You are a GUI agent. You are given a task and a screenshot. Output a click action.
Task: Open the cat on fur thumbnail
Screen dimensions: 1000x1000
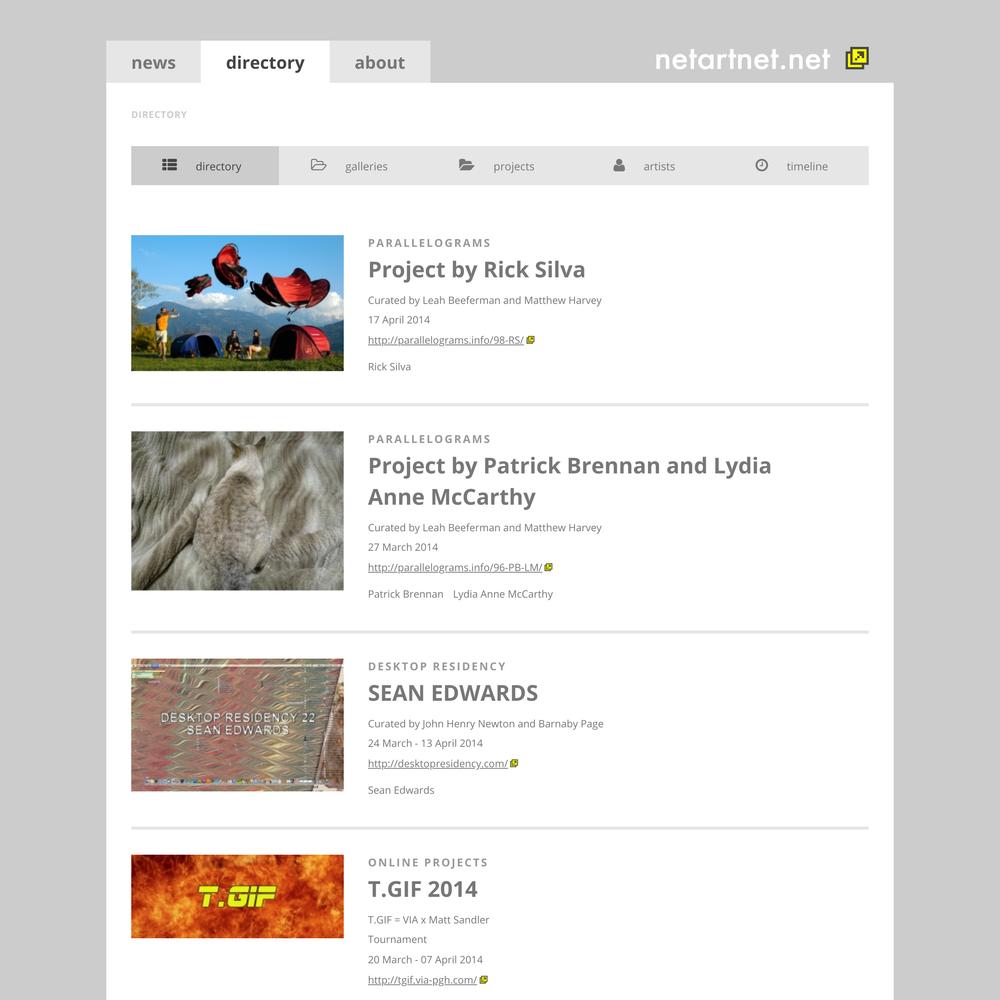coord(237,511)
